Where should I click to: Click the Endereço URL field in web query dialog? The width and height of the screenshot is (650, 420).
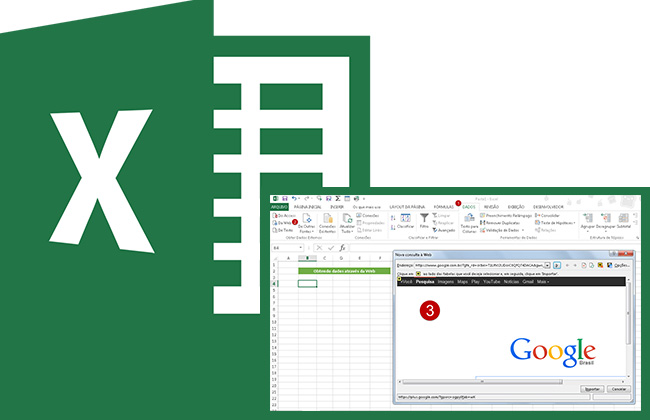tap(479, 265)
